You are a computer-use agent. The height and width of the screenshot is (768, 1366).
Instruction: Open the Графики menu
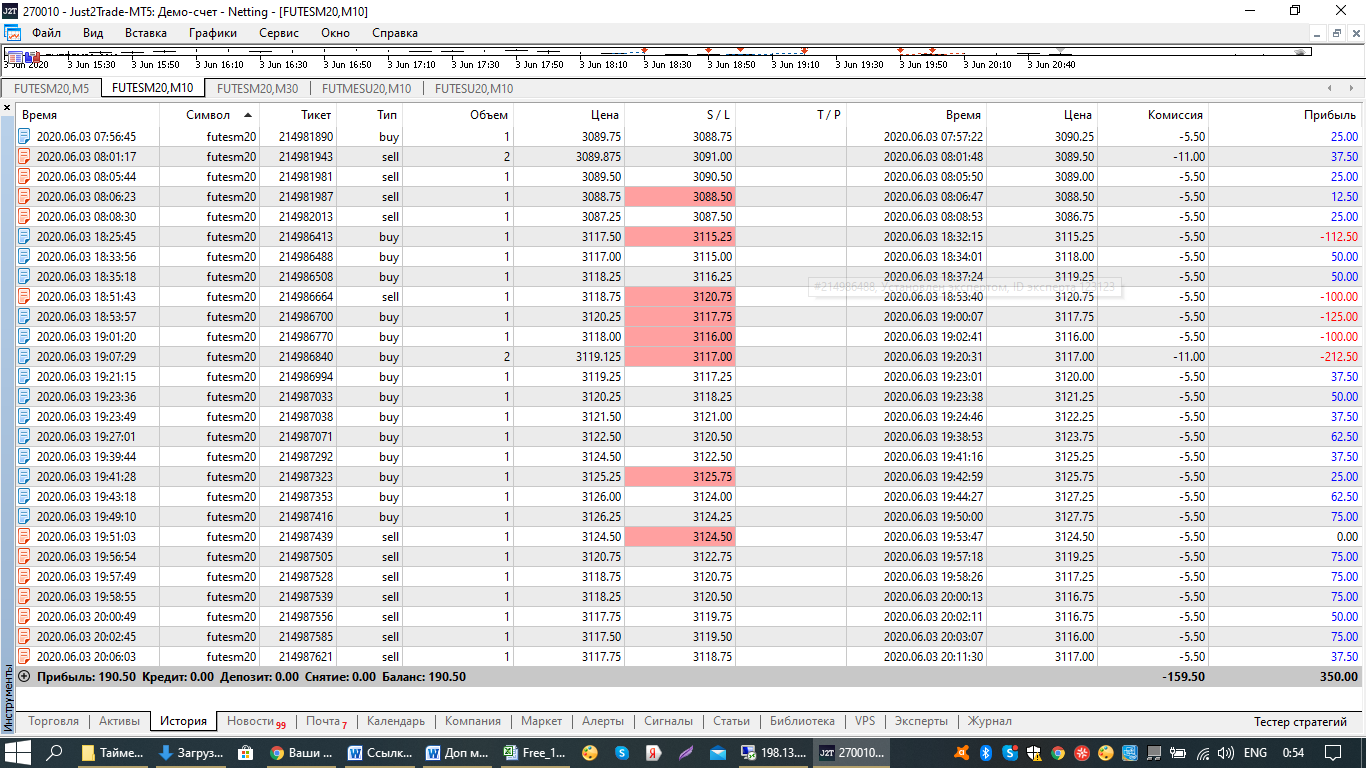click(213, 33)
